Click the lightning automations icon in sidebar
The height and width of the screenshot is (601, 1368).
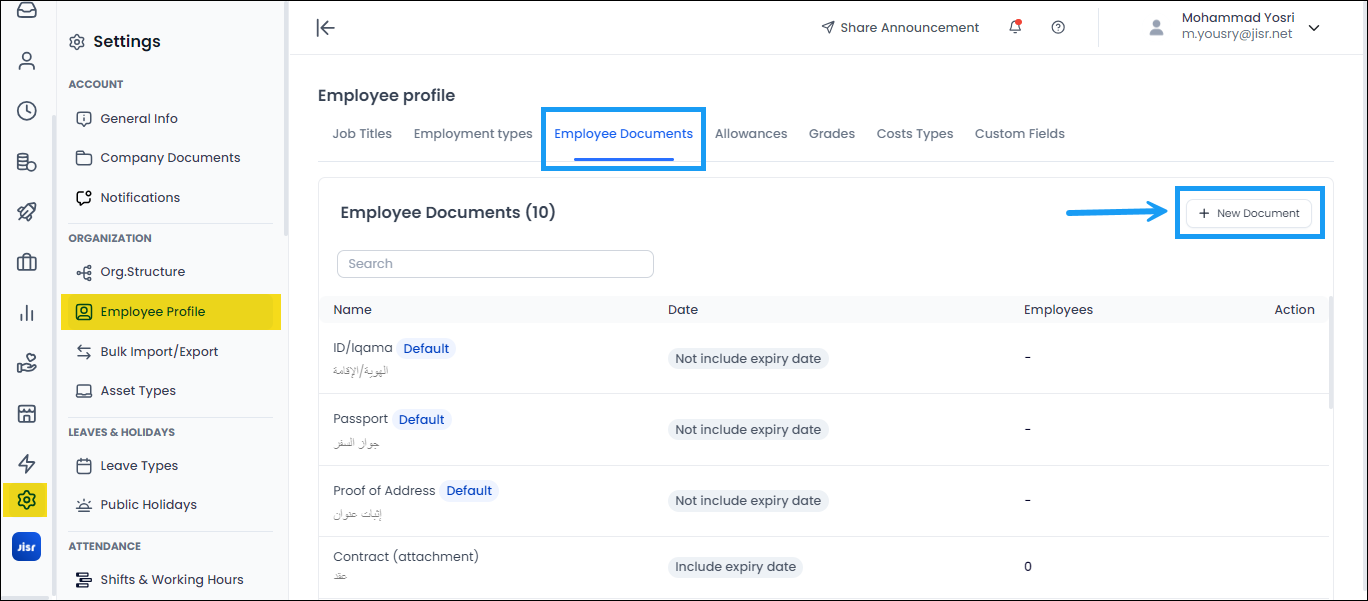click(x=26, y=463)
